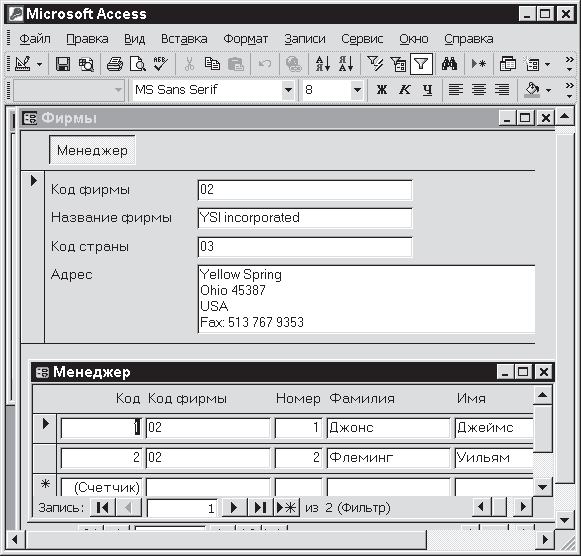Expand the MS Sans Serif font dropdown

288,90
